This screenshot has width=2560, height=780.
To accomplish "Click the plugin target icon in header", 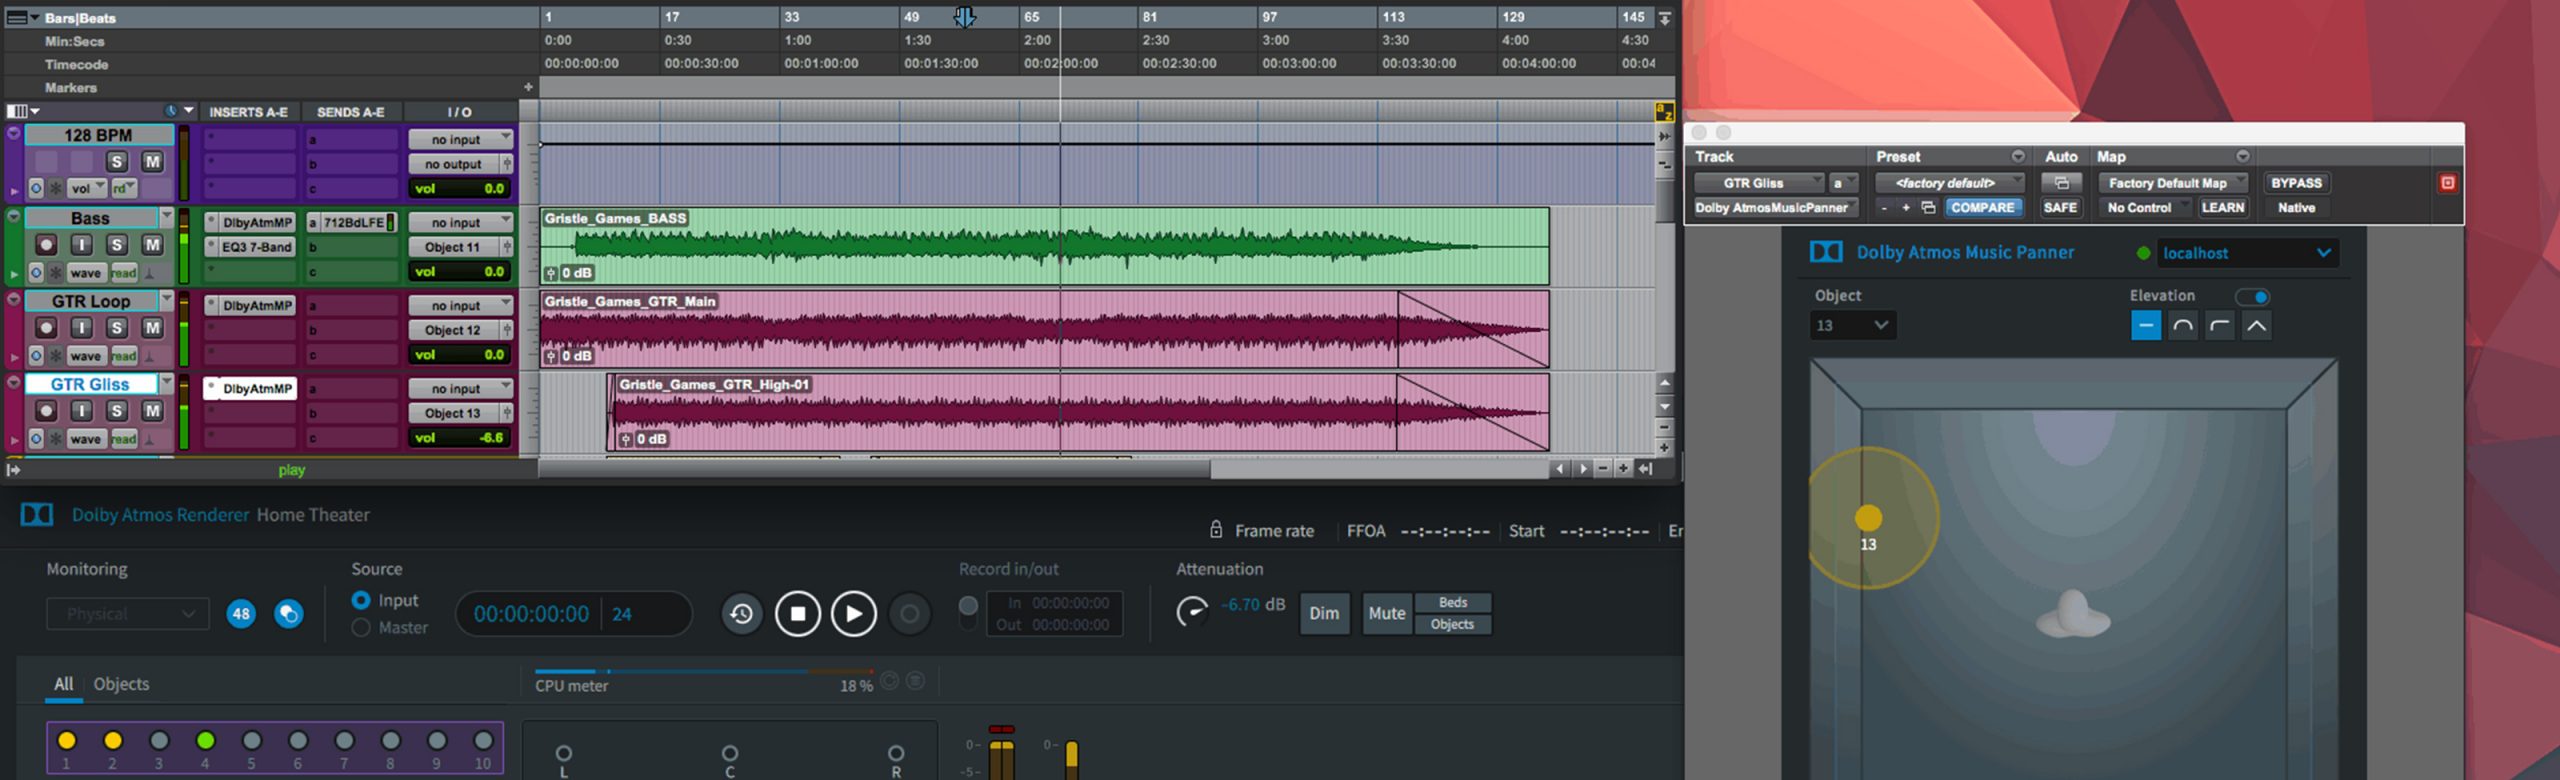I will 2447,183.
